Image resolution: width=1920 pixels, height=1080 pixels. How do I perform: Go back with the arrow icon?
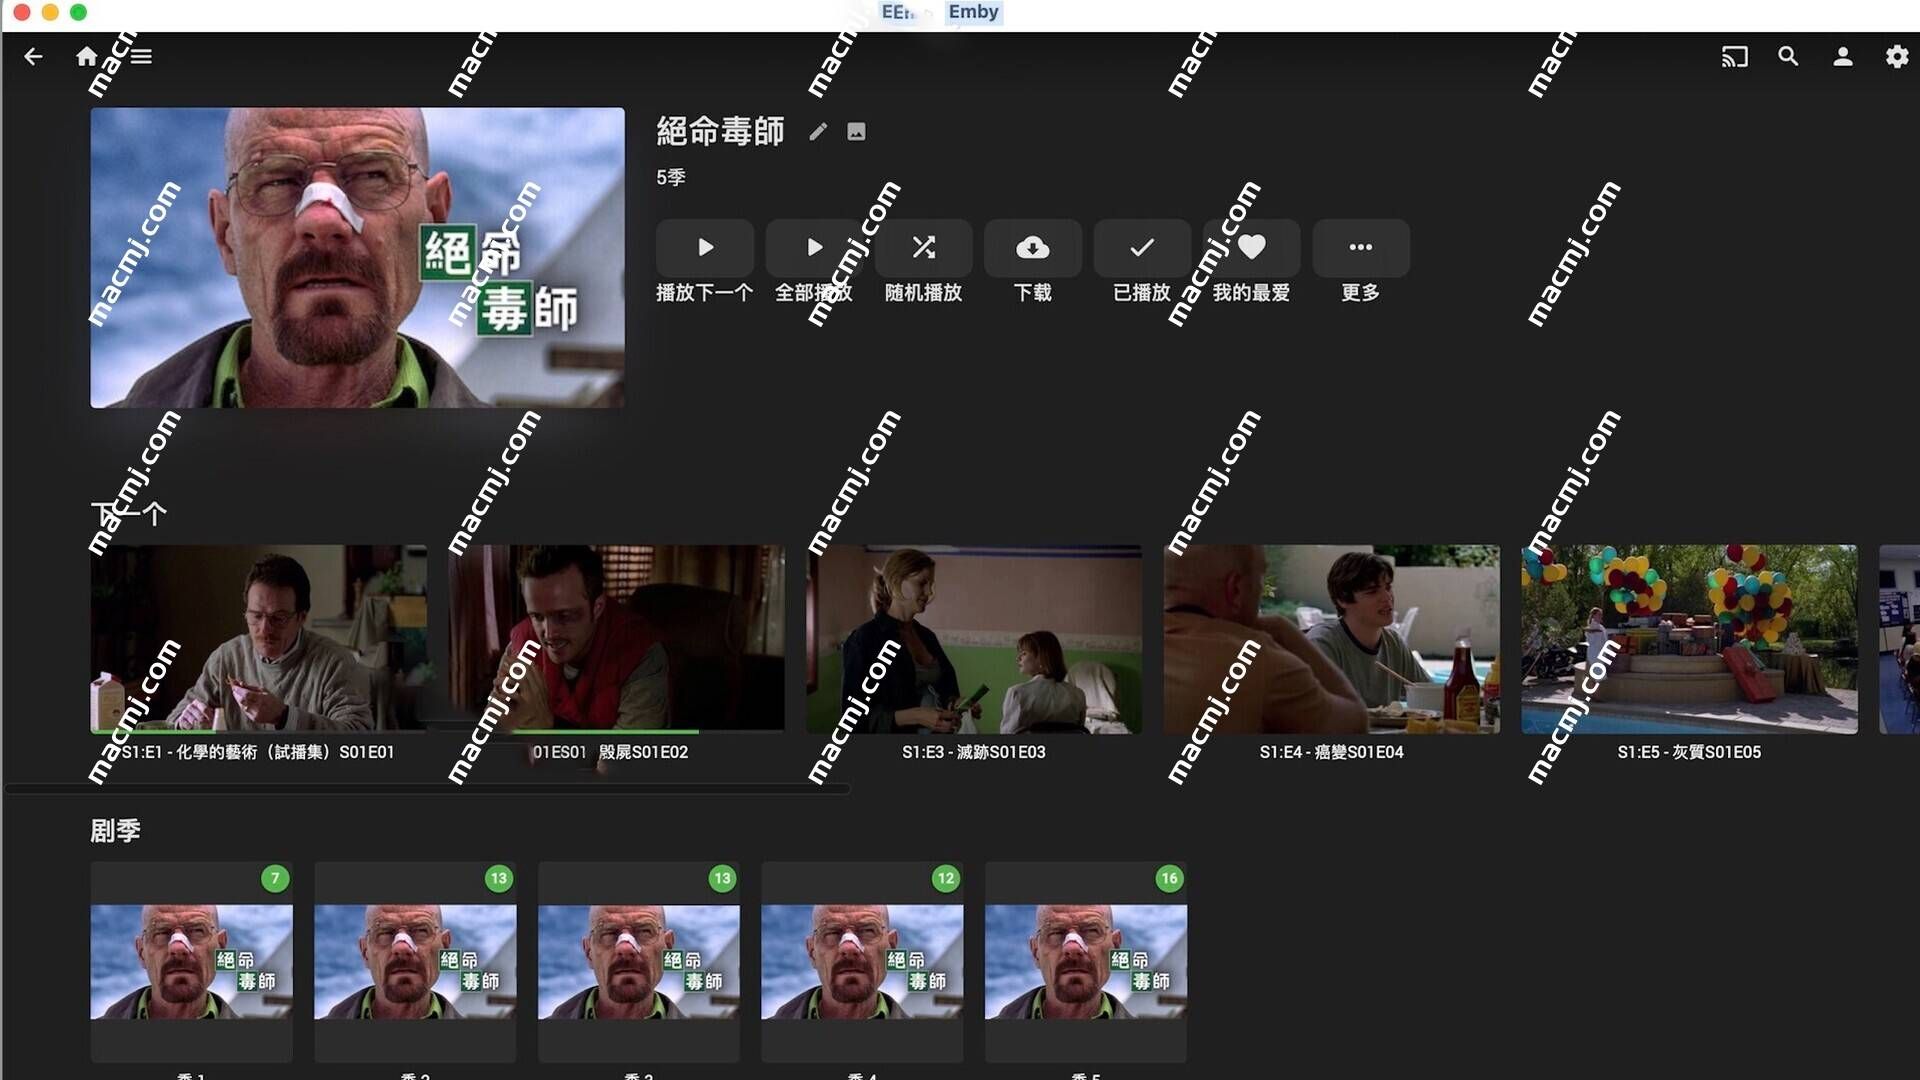(x=33, y=57)
